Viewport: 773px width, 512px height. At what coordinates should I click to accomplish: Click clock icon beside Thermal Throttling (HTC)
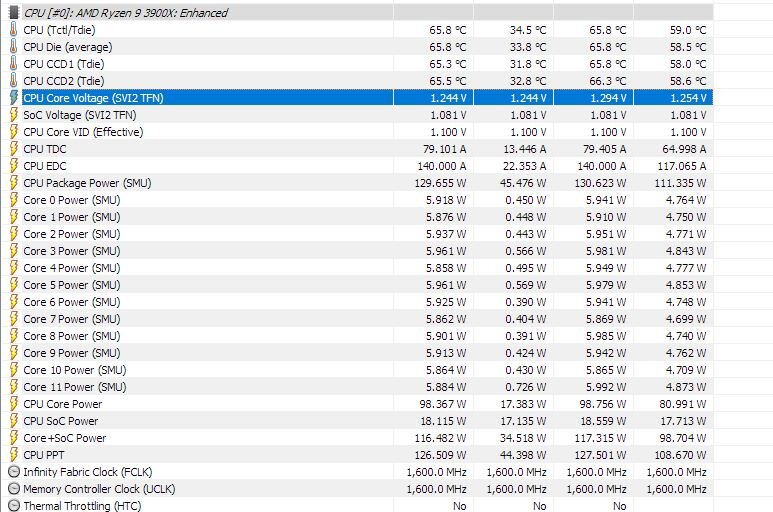point(14,506)
